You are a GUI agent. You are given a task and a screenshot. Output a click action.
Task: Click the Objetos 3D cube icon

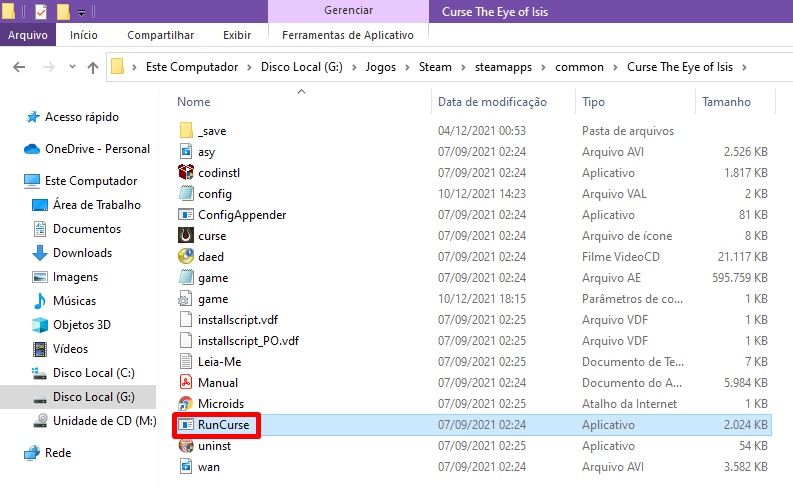point(39,325)
